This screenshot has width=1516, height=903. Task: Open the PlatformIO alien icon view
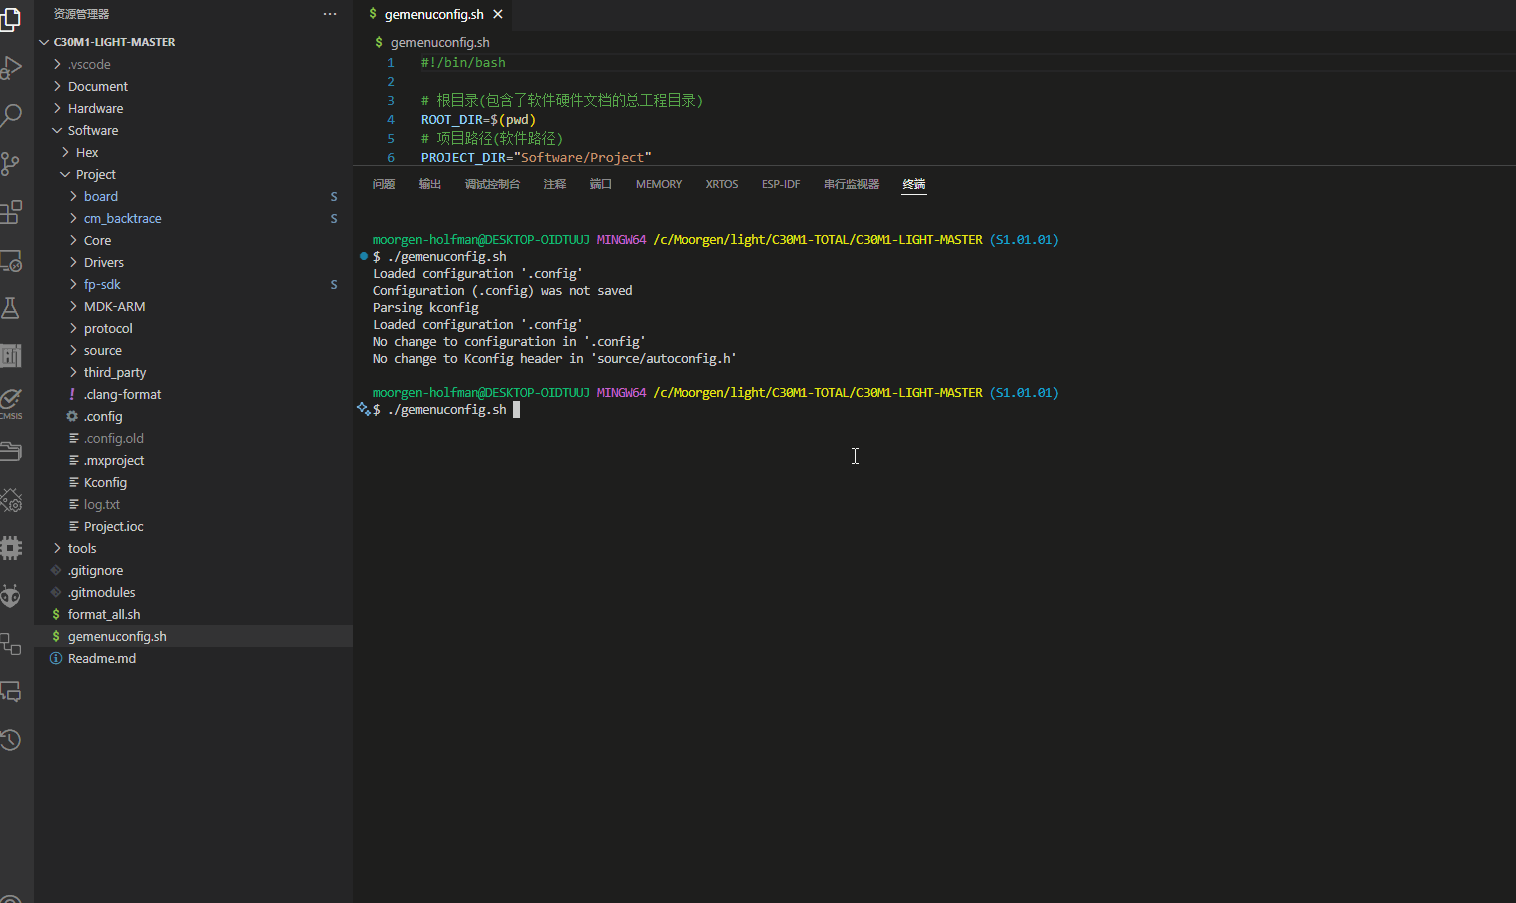[x=11, y=597]
